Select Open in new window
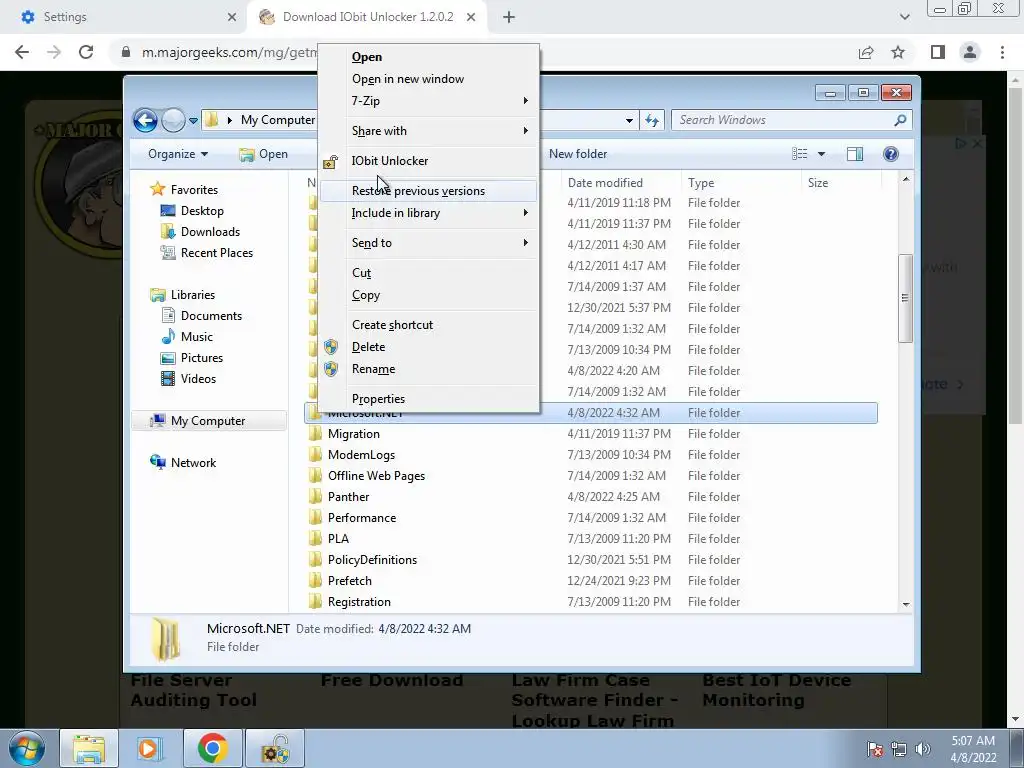Image resolution: width=1024 pixels, height=768 pixels. [428, 79]
